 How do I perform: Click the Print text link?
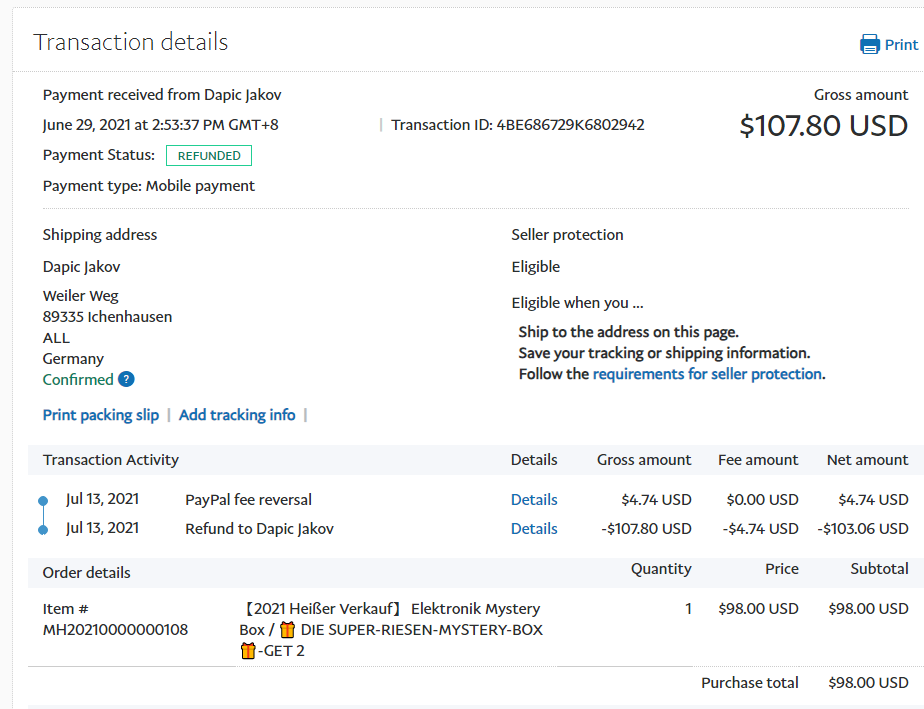click(901, 44)
